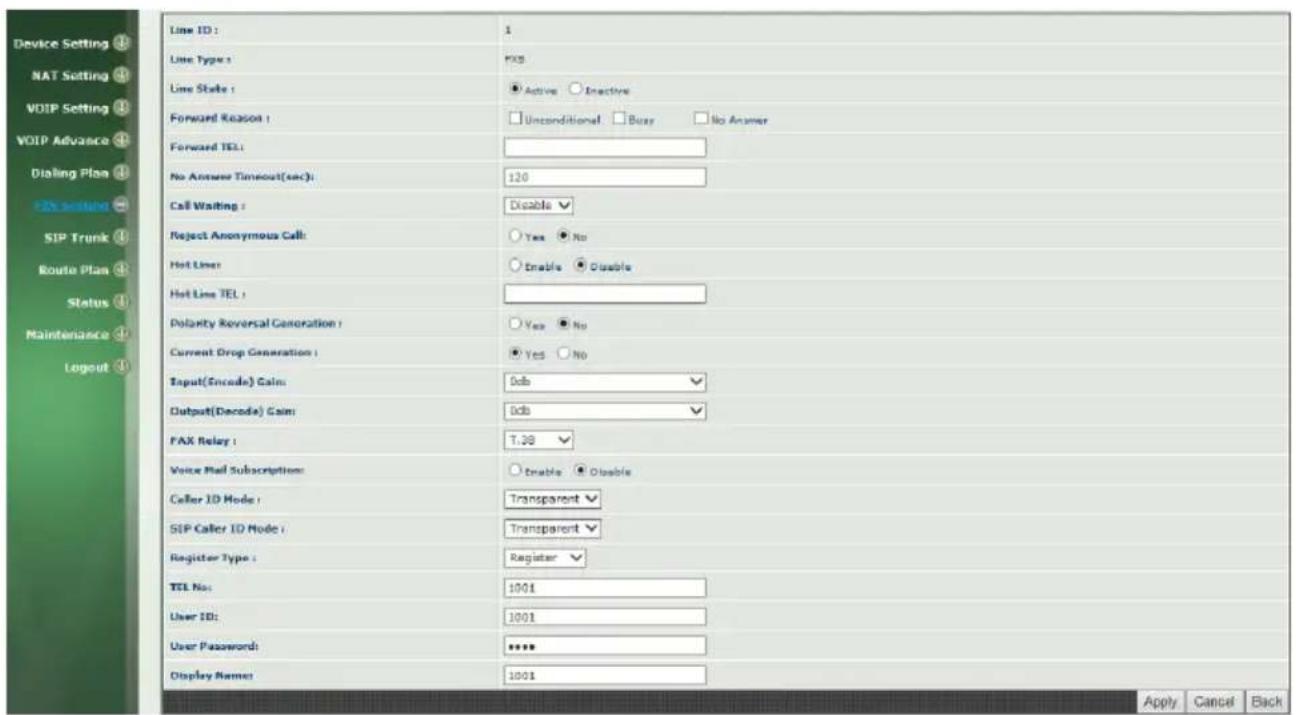
Task: Click the No Answer Timeout field
Action: tap(605, 177)
